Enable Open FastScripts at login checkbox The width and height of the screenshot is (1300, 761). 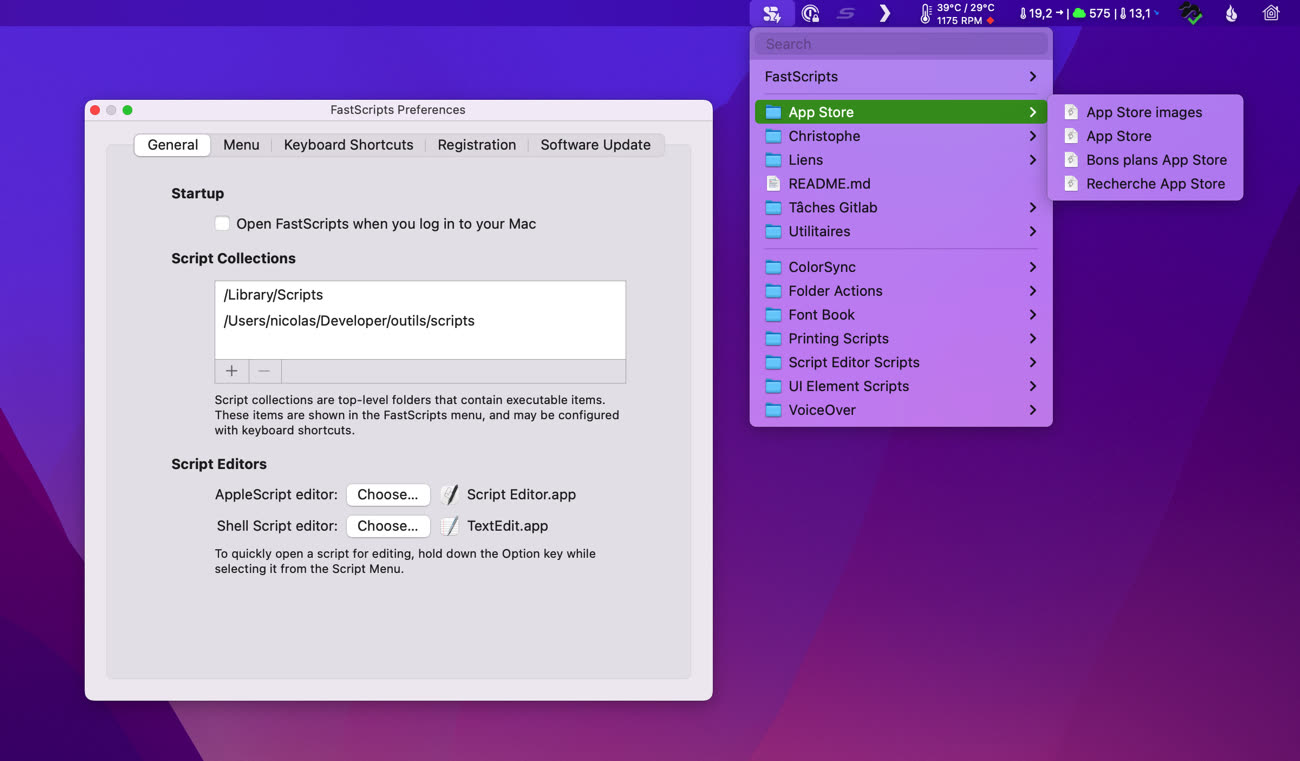(x=222, y=224)
